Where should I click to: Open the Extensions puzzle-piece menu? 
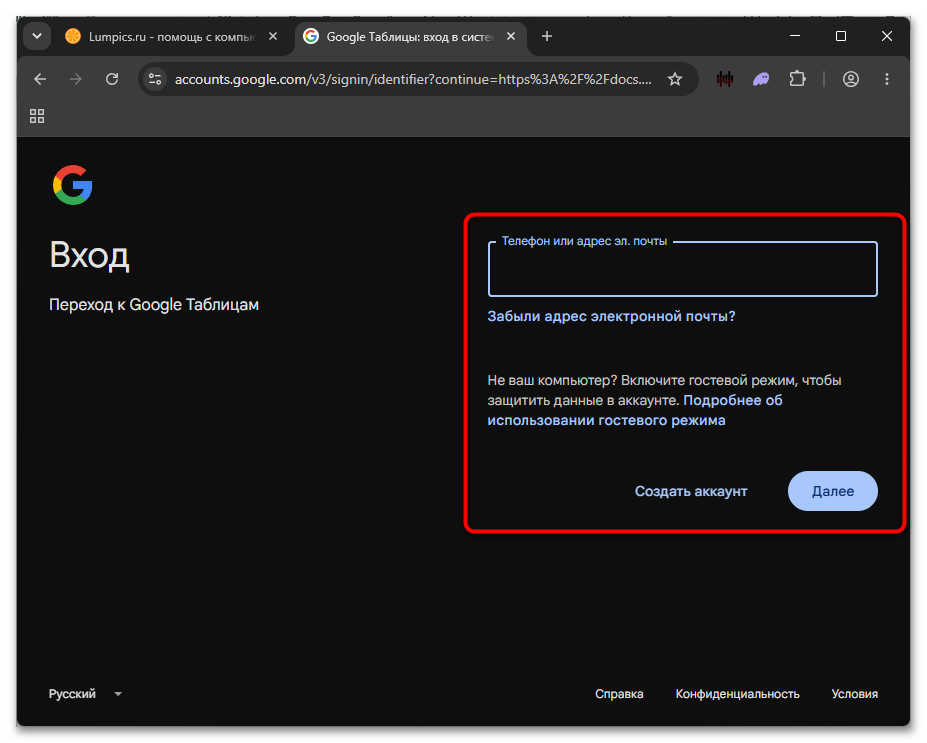coord(798,79)
